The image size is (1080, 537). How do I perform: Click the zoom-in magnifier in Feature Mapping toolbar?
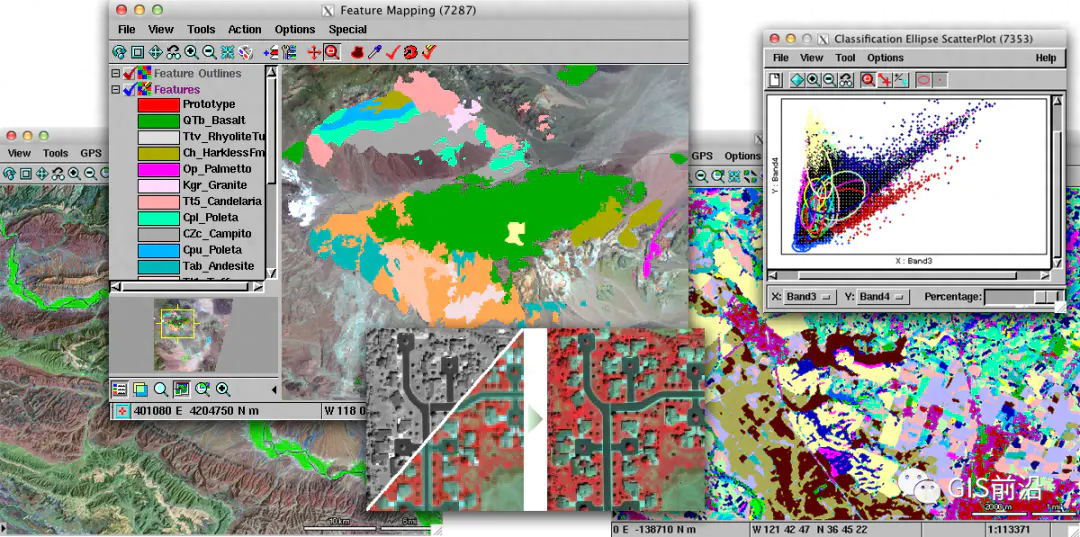point(192,52)
